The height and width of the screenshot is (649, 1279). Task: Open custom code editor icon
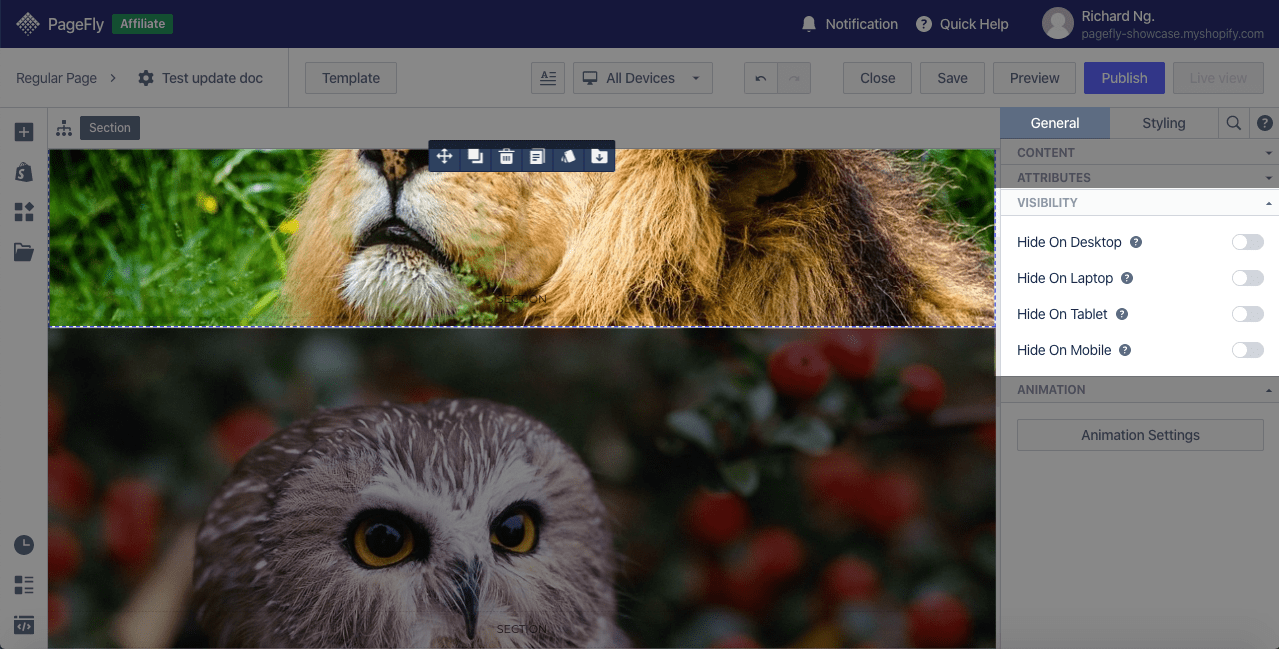click(24, 625)
